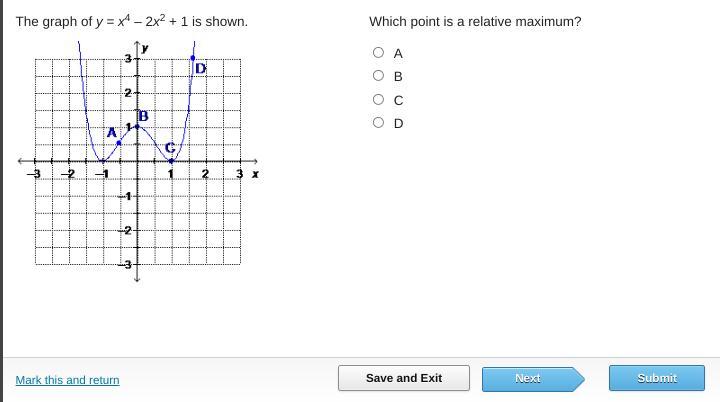Click point A on the graph curve

(x=120, y=143)
